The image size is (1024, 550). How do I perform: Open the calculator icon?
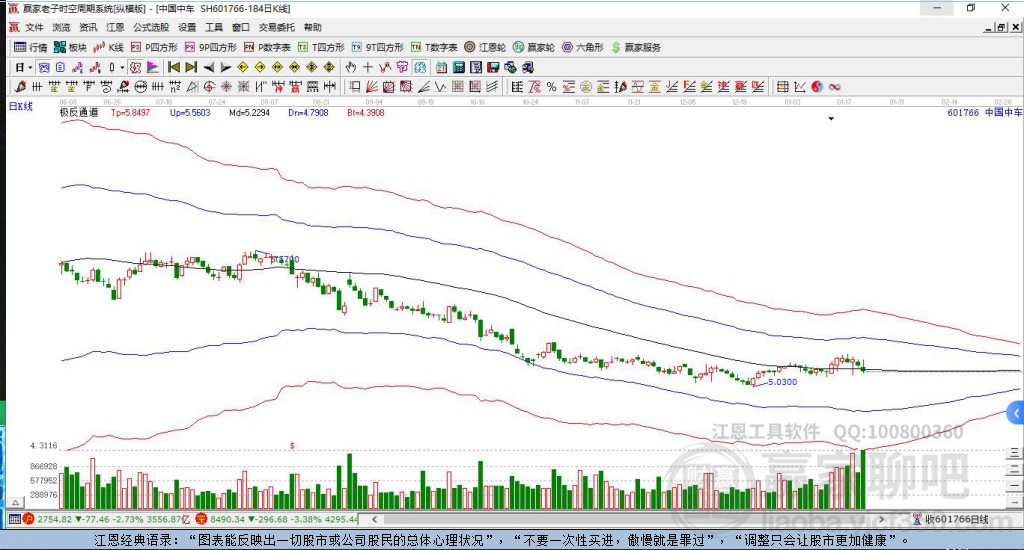click(458, 67)
